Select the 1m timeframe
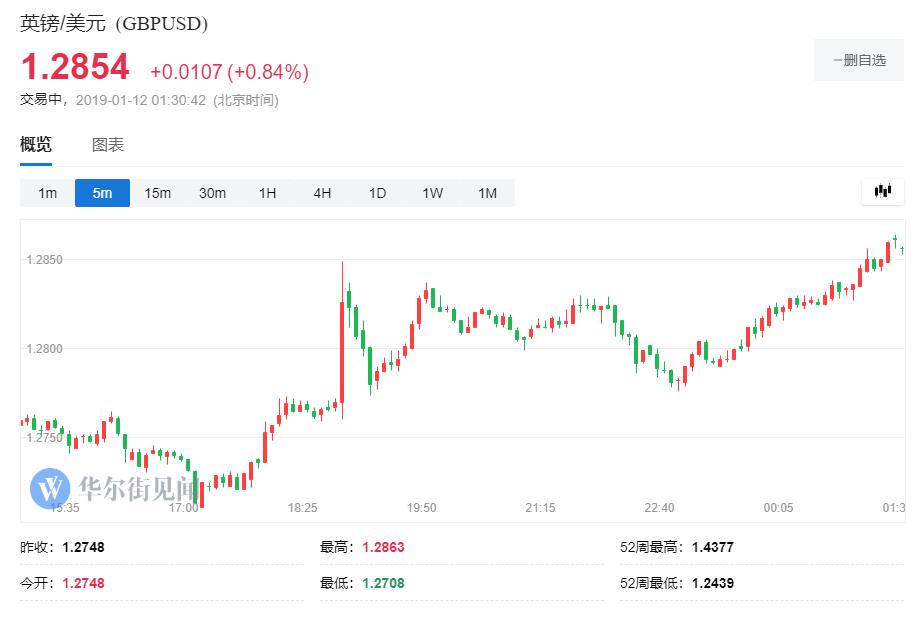916x625 pixels. tap(47, 193)
